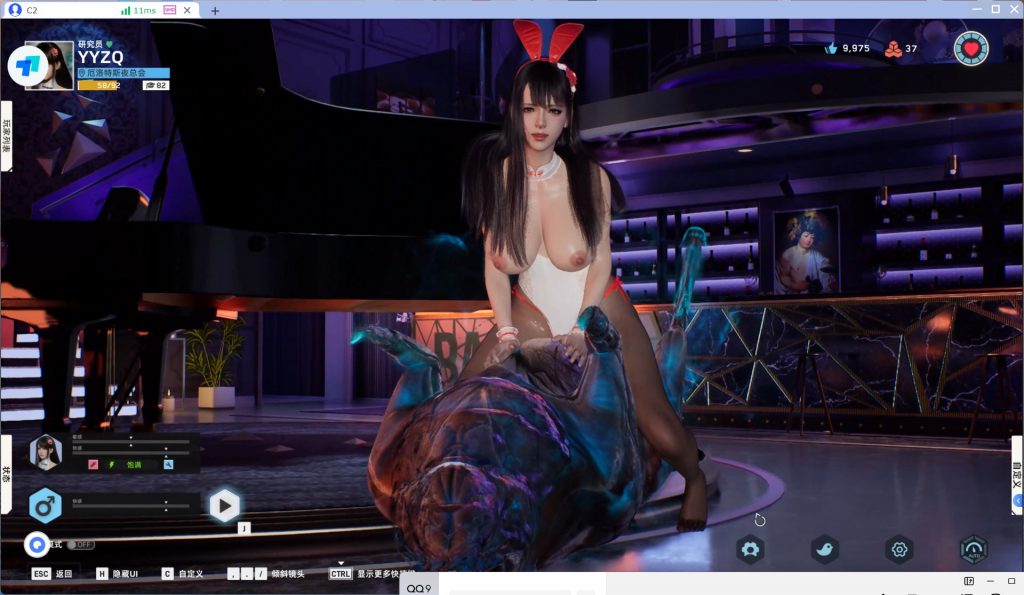Click the pink pen icon in status panel
Viewport: 1024px width, 595px height.
93,464
